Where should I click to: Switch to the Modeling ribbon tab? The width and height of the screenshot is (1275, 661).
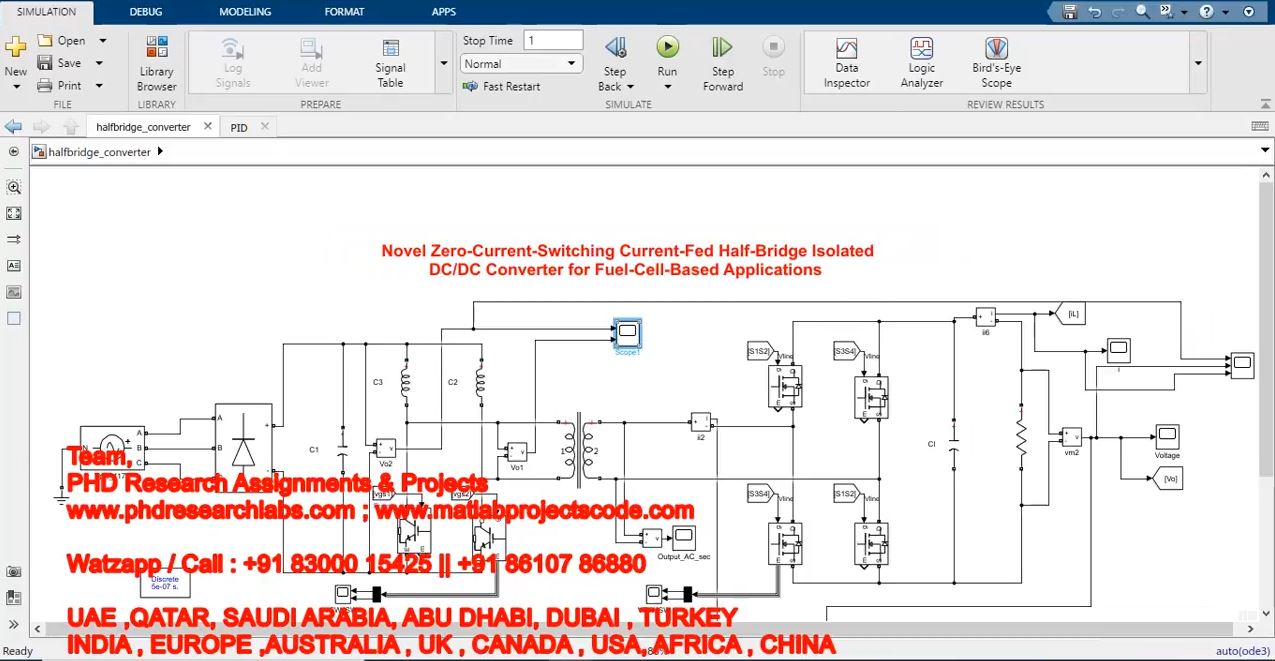tap(245, 12)
